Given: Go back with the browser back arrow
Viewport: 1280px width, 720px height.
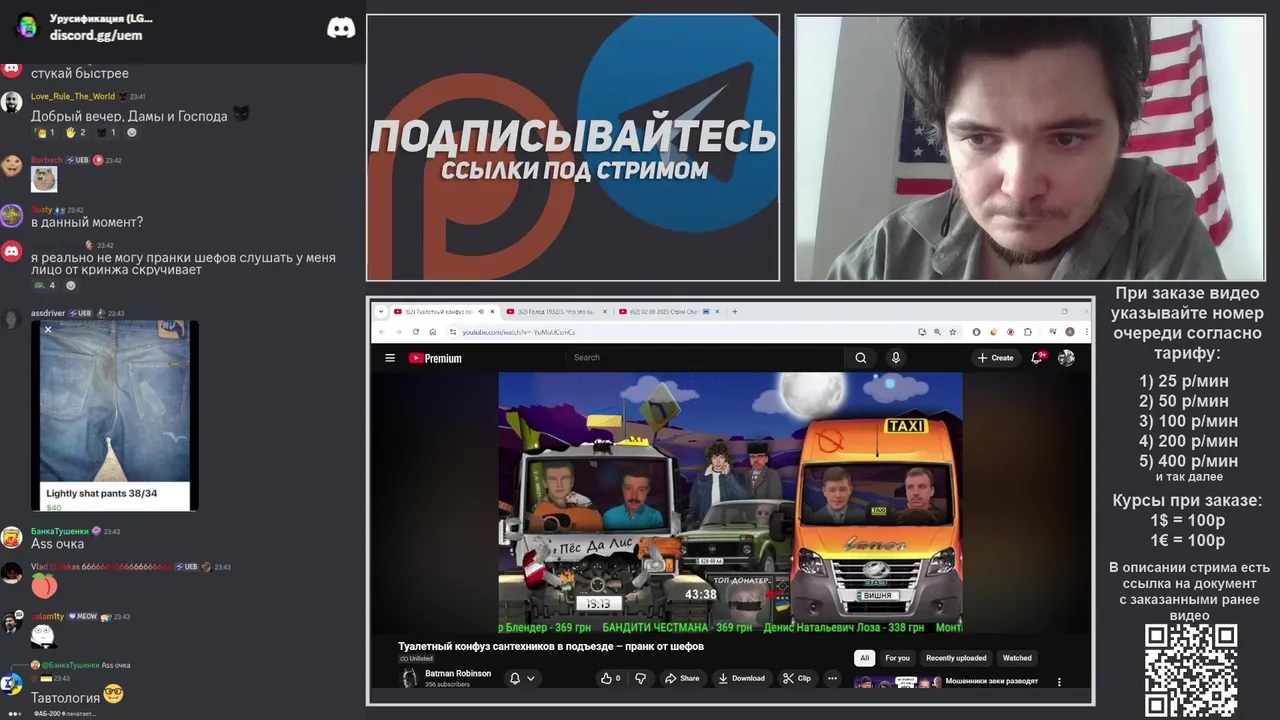Looking at the screenshot, I should 381,331.
